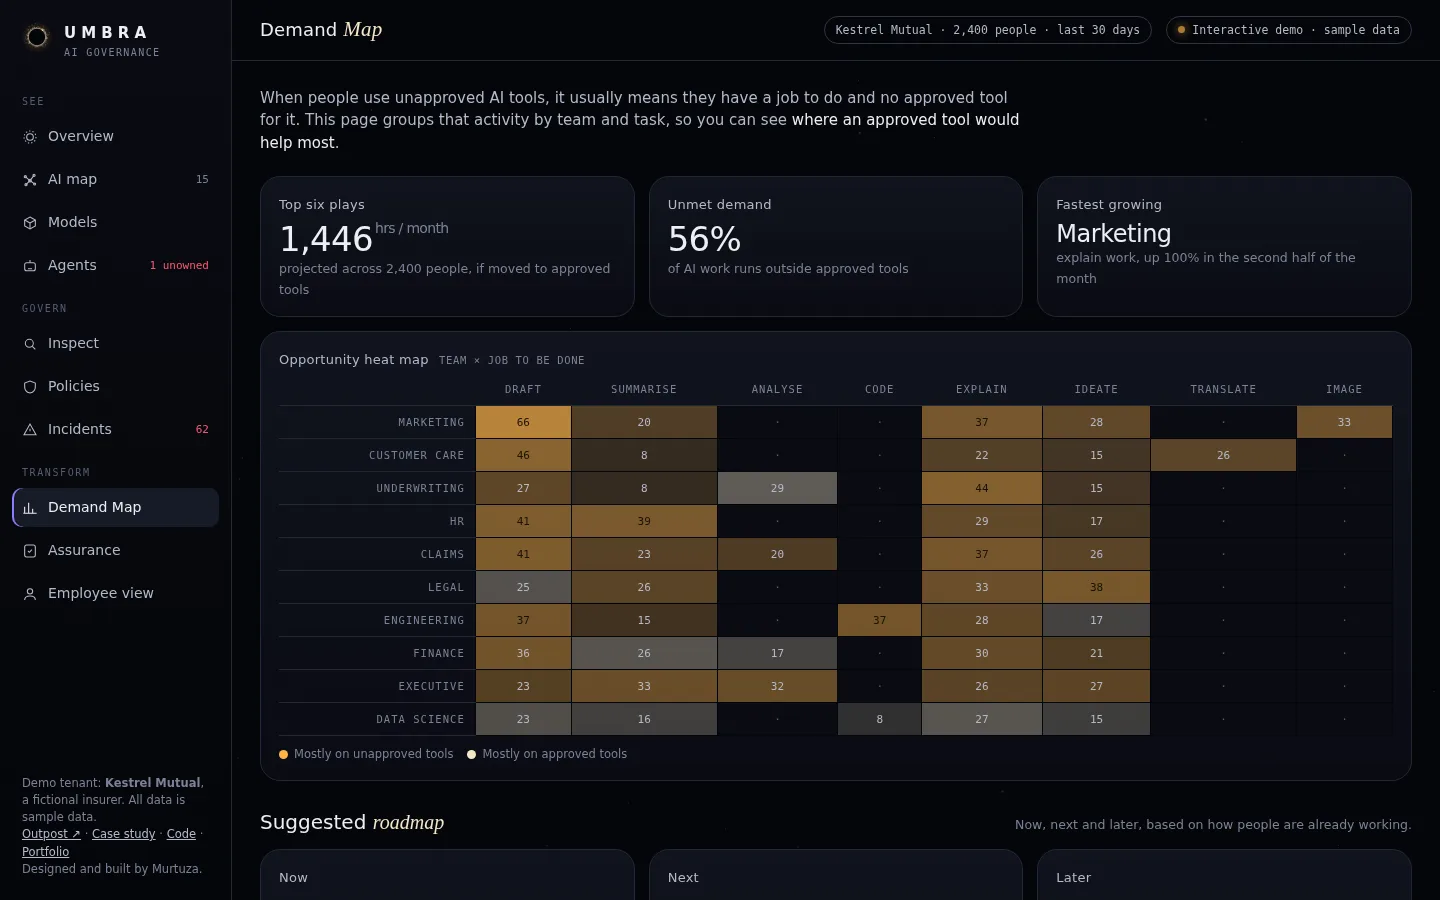Screen dimensions: 1440x900
Task: Click the Kestrel Mutual tenant pill
Action: (988, 30)
